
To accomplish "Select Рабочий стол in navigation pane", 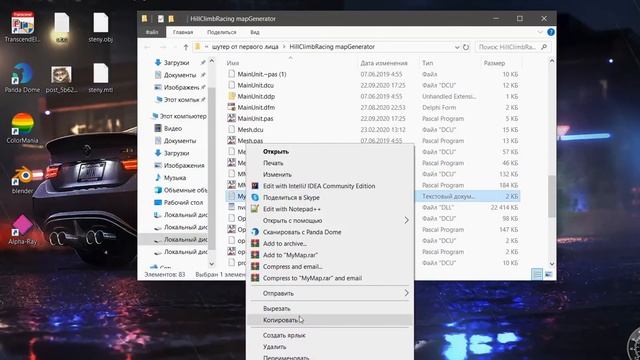I will coord(179,202).
